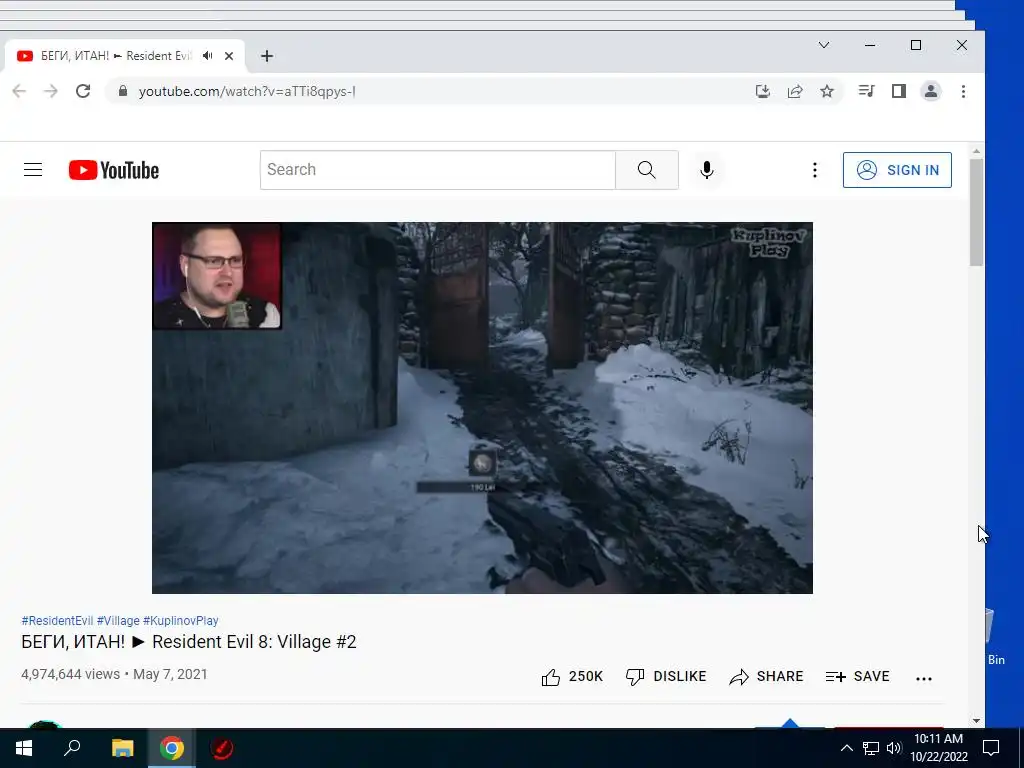
Task: SAVE the video to a playlist
Action: click(x=857, y=677)
